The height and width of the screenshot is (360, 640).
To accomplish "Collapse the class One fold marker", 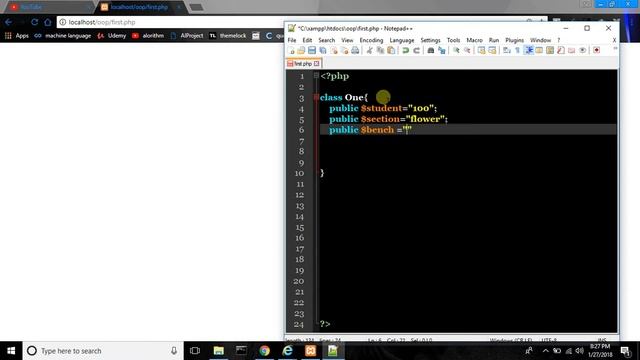I will tap(316, 97).
